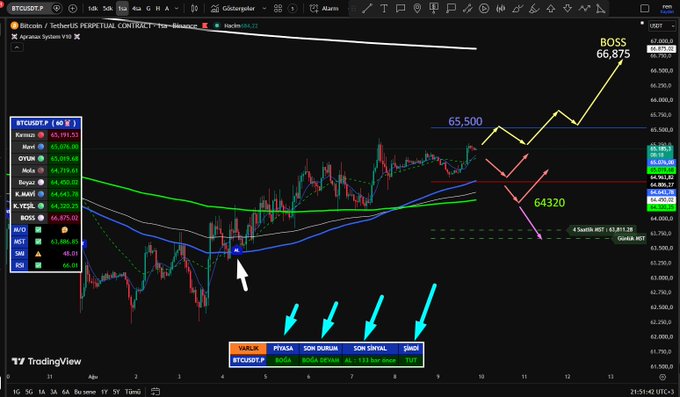
Task: Select the Text tool
Action: click(384, 8)
